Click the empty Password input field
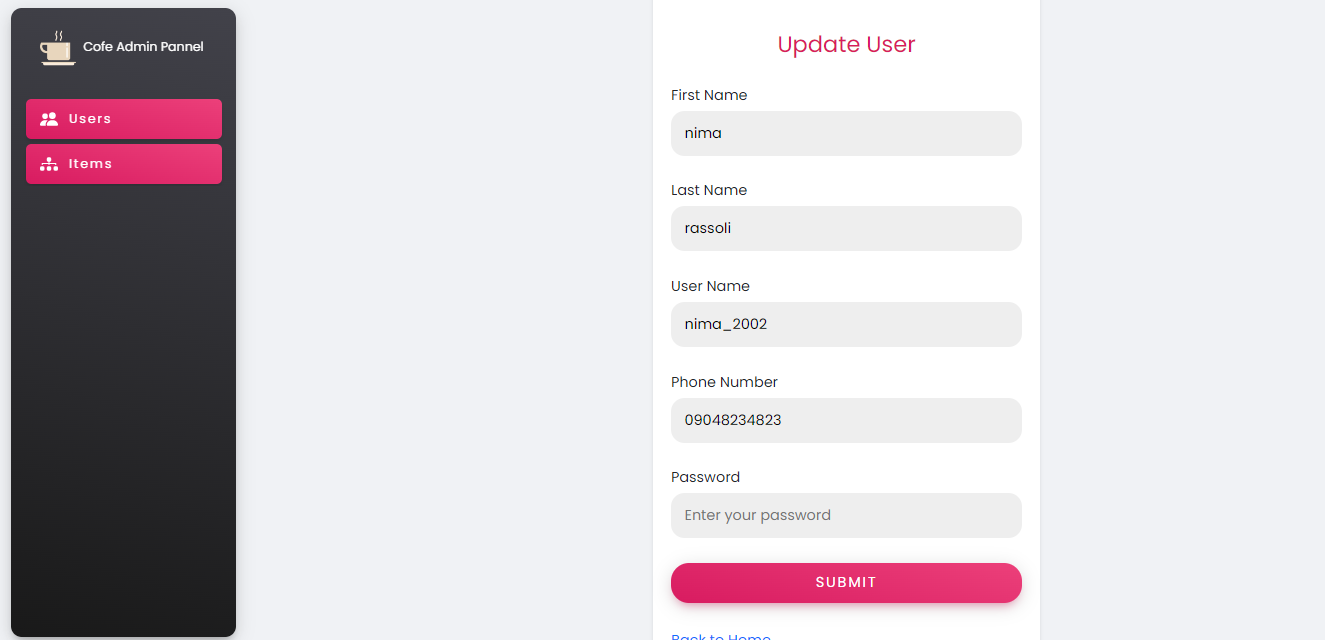Viewport: 1325px width, 640px height. 846,515
